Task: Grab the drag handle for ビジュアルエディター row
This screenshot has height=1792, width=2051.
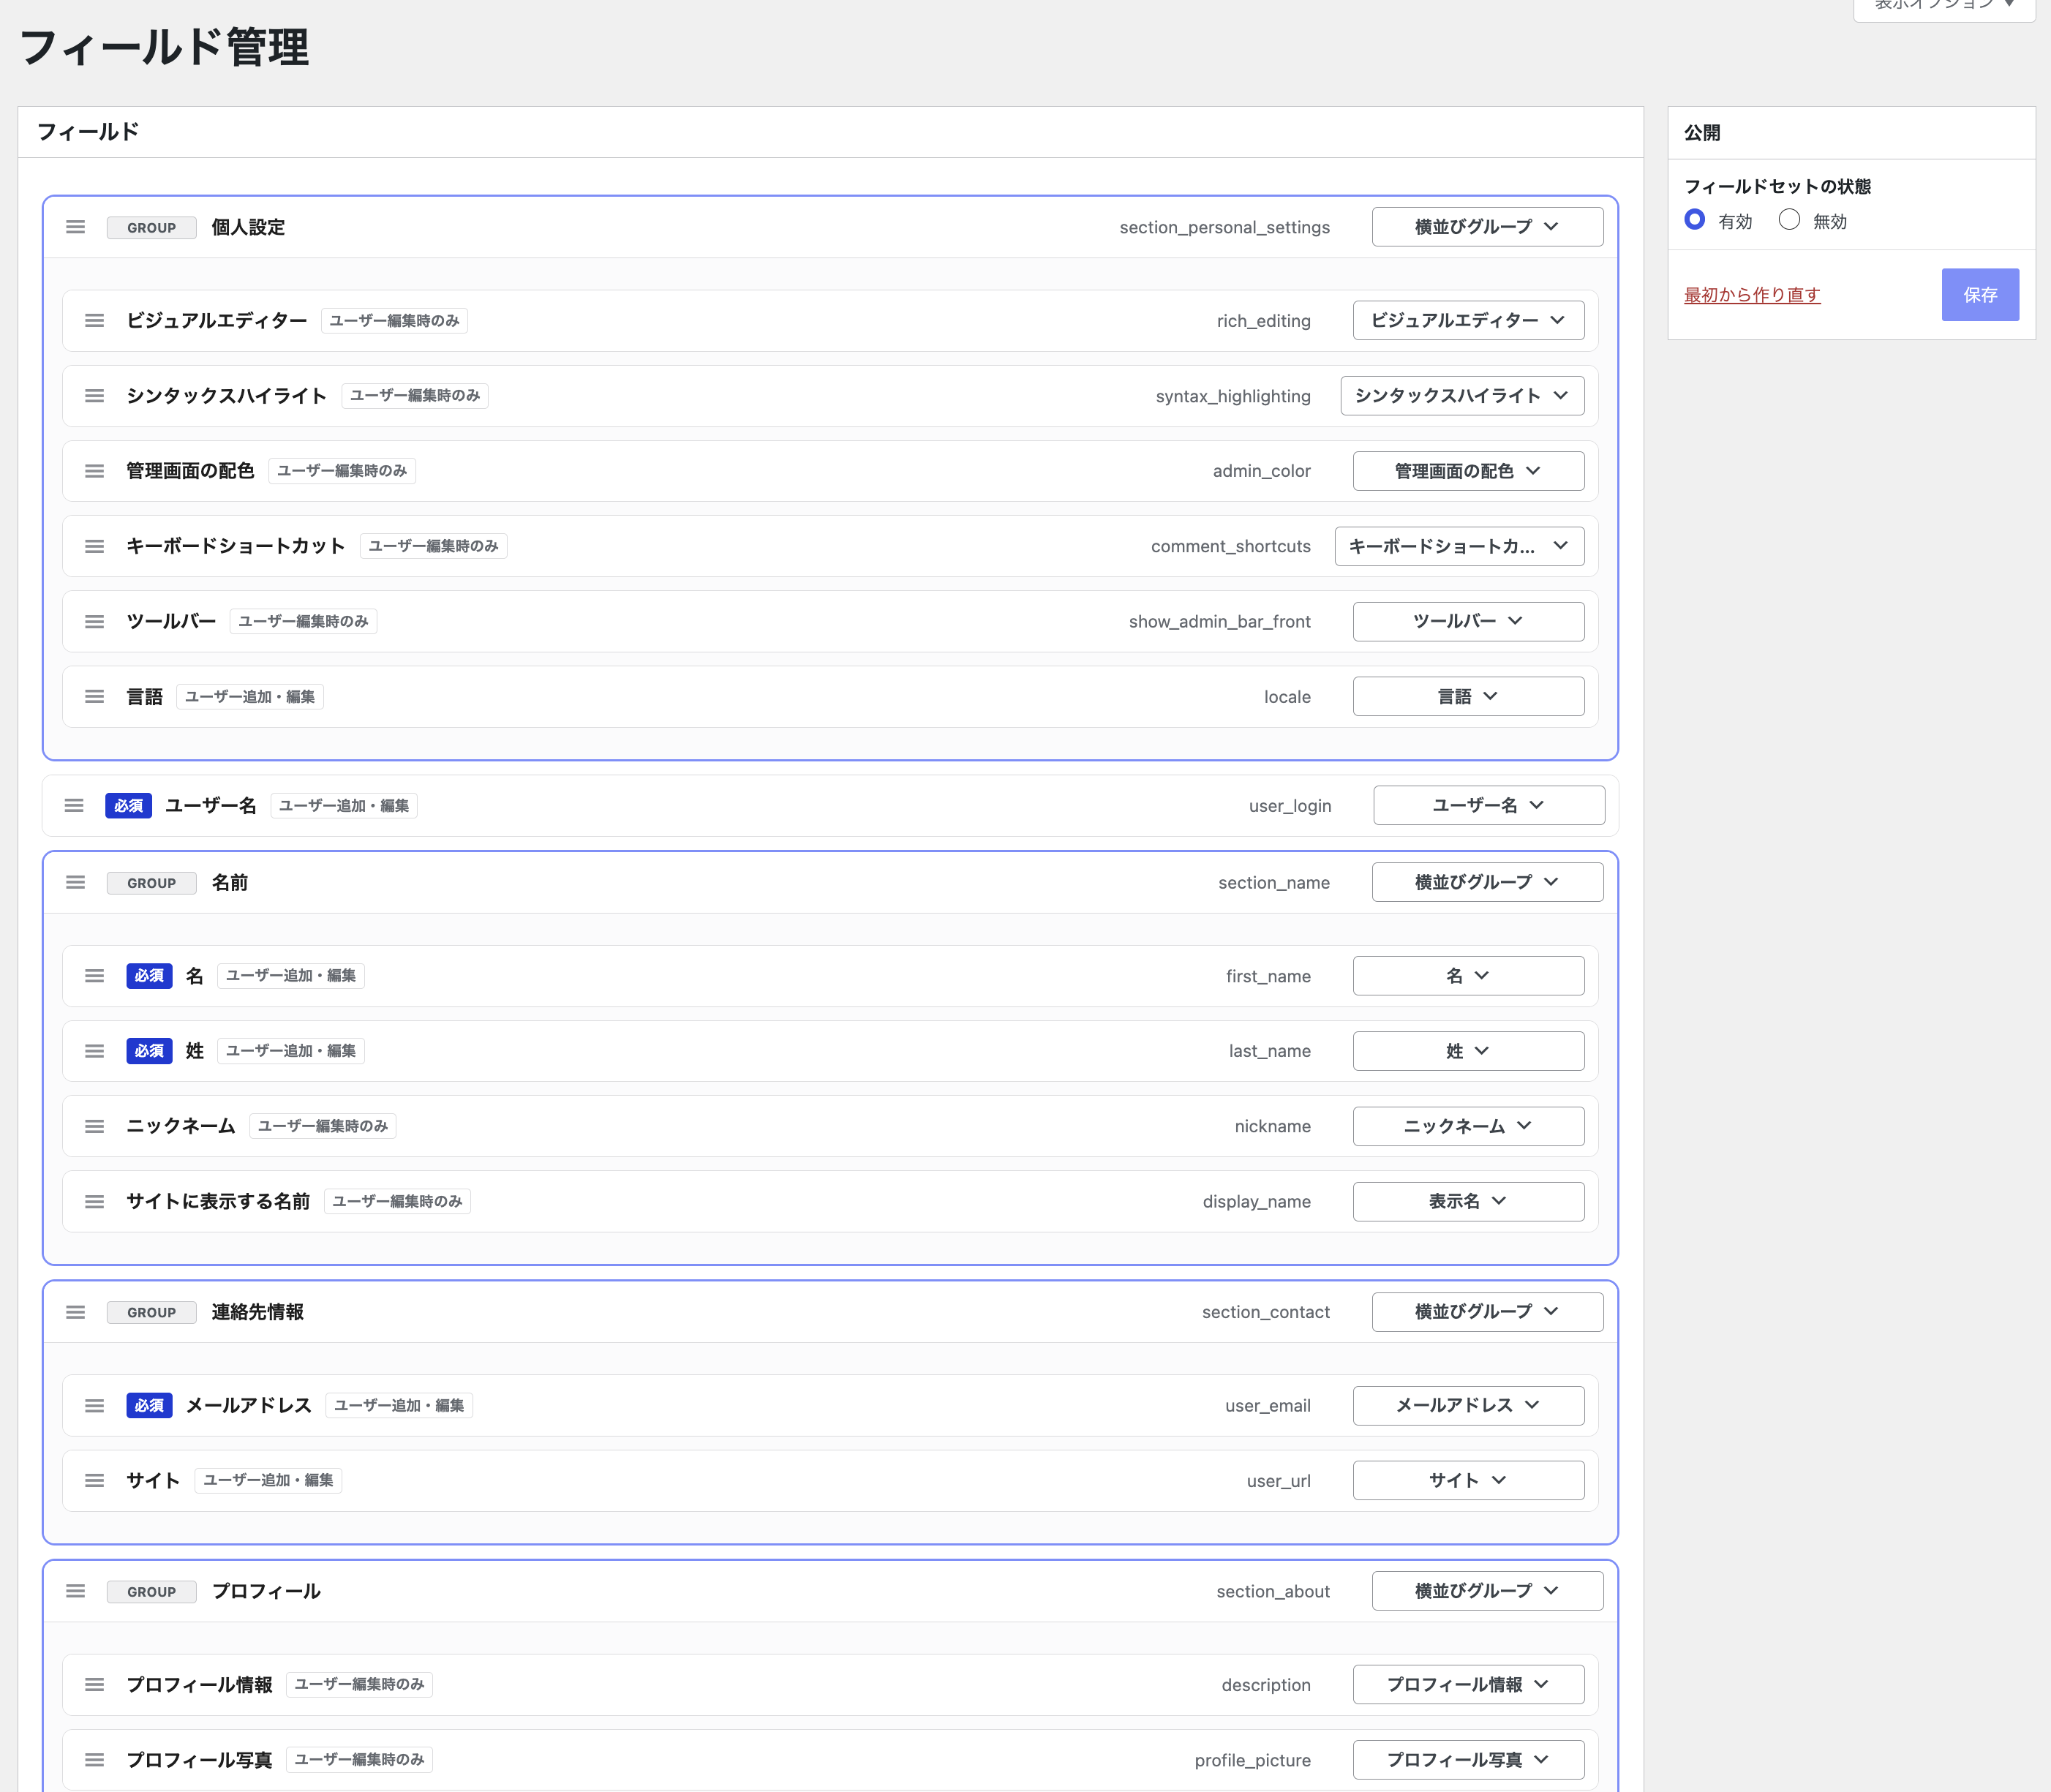Action: [94, 320]
